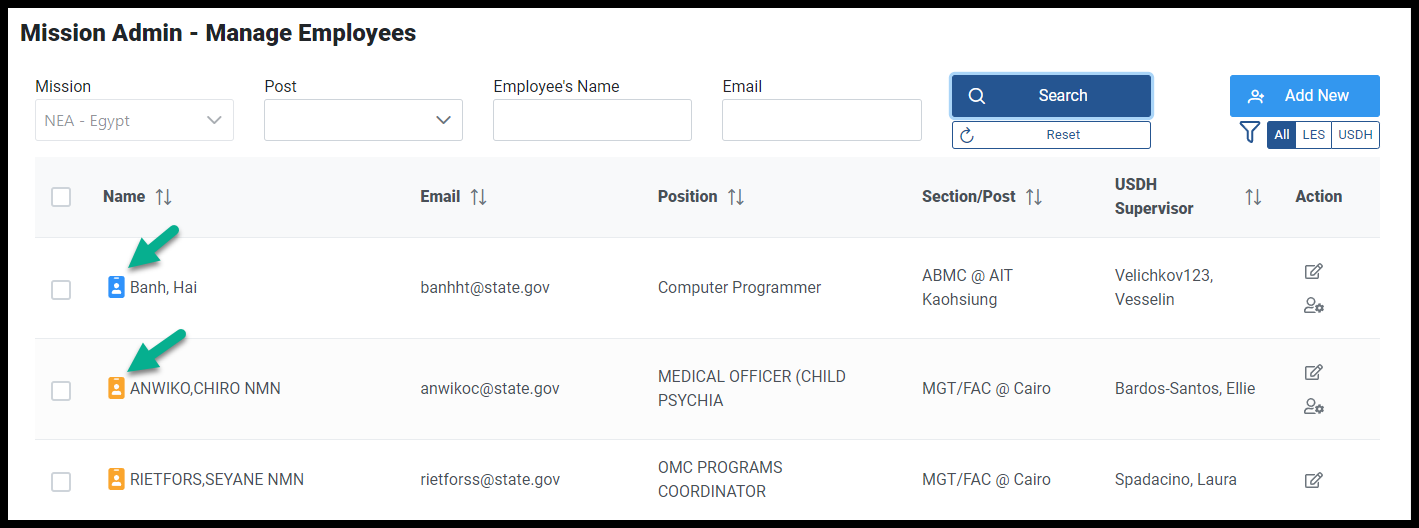Open the Mission dropdown showing NEA - Egypt
This screenshot has height=528, width=1419.
134,120
